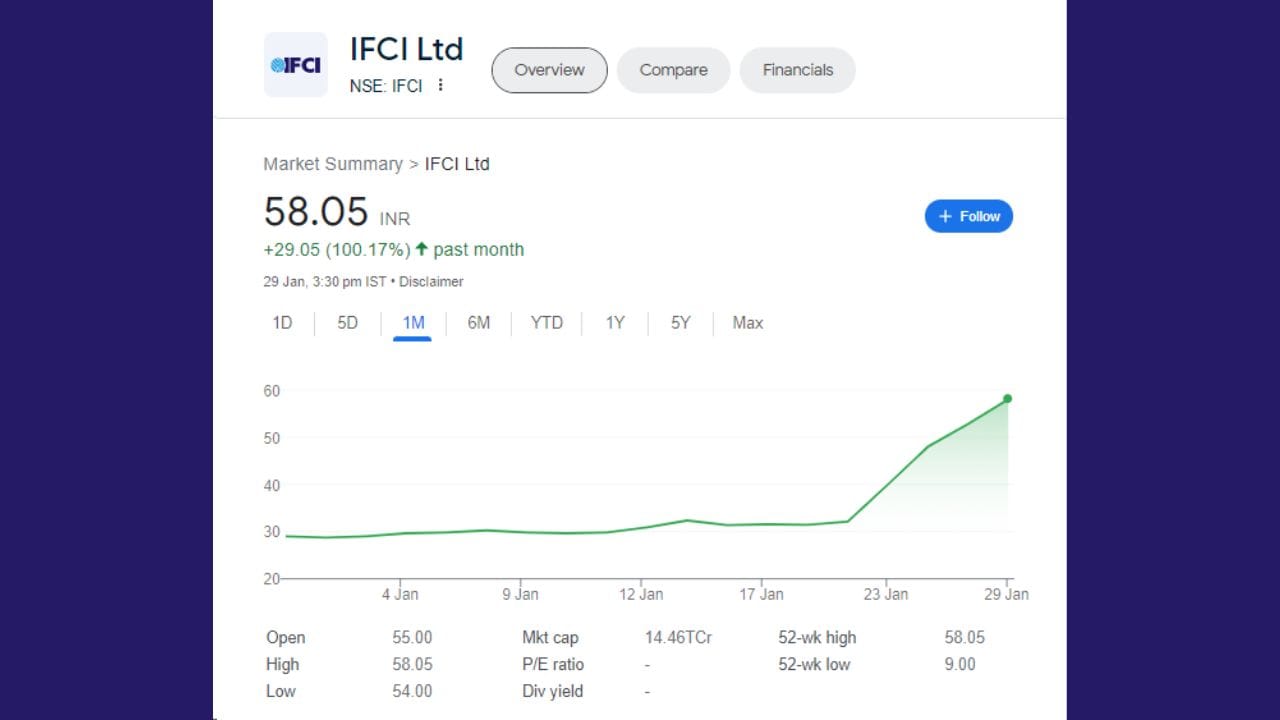Switch chart to 1D view
The height and width of the screenshot is (720, 1280).
pos(283,323)
